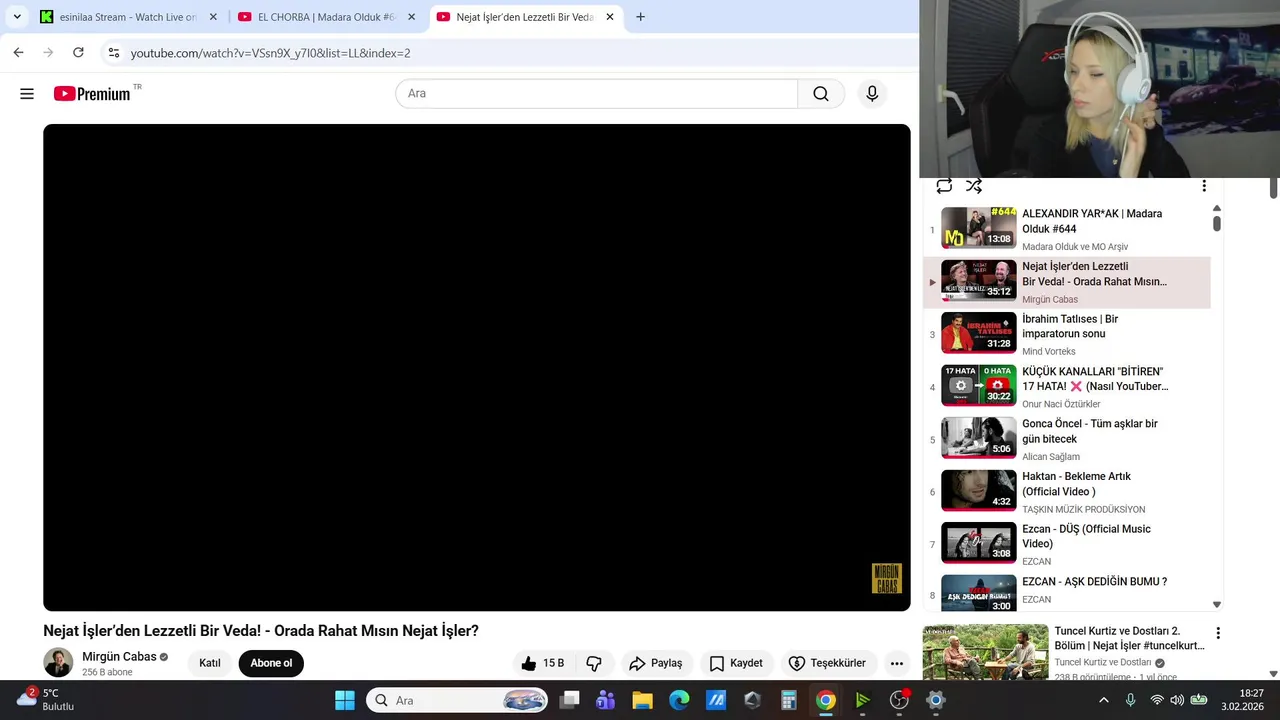The image size is (1280, 720).
Task: Select Ezcan DÜŞ Official Music Video
Action: [x=1066, y=544]
